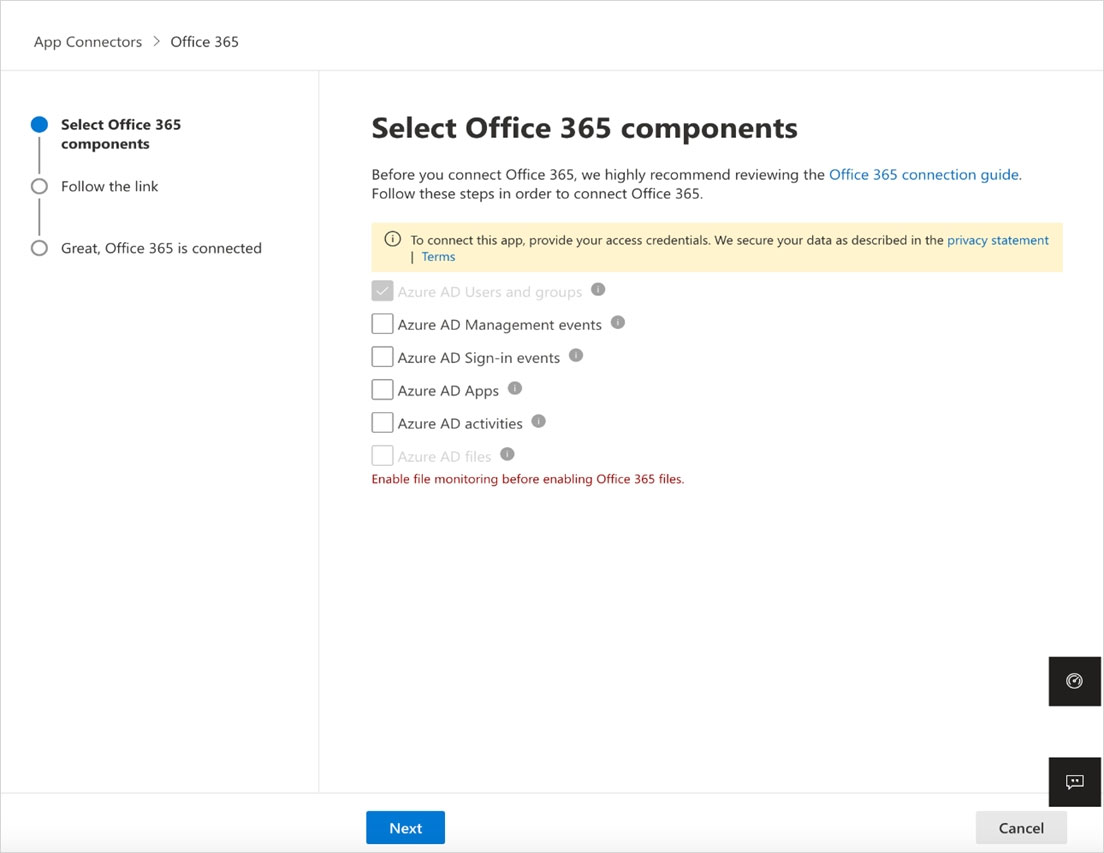
Task: Check the Azure AD Apps box
Action: click(382, 390)
